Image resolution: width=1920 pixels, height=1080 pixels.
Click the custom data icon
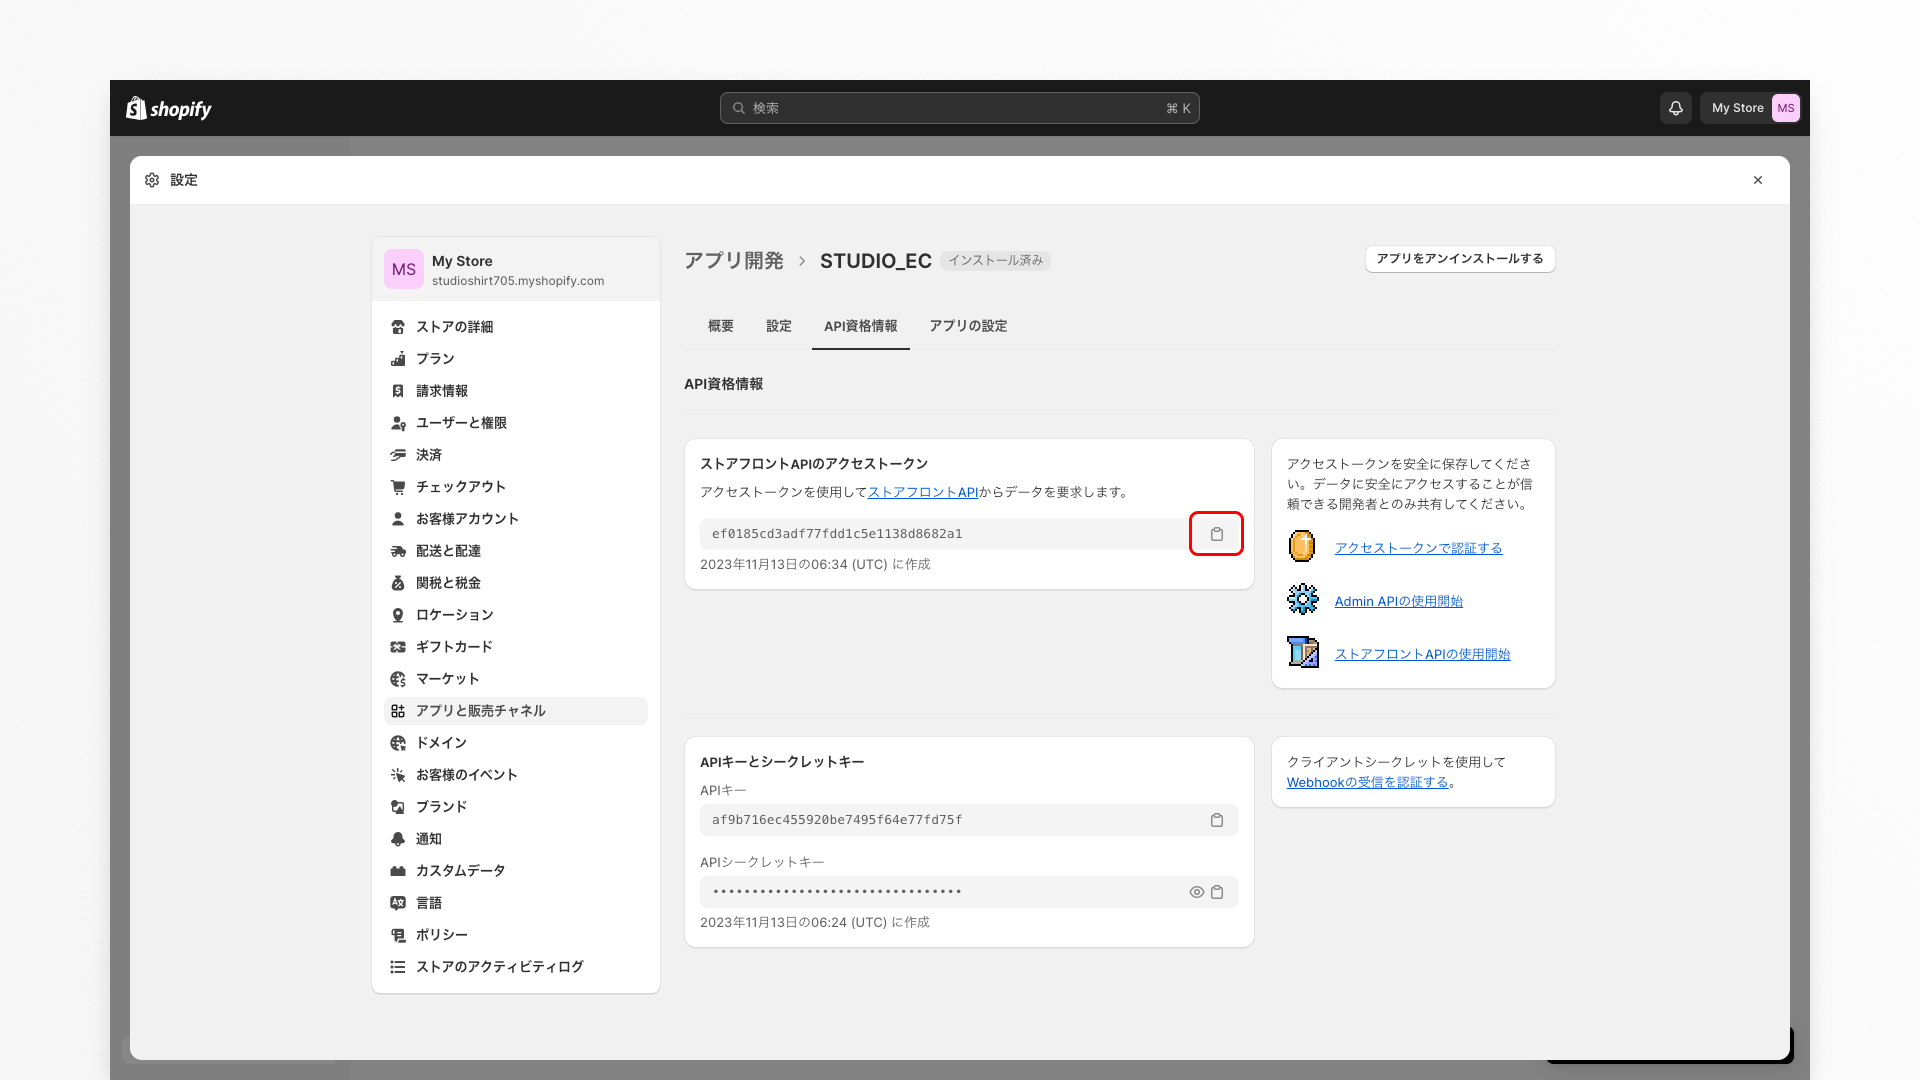(398, 871)
